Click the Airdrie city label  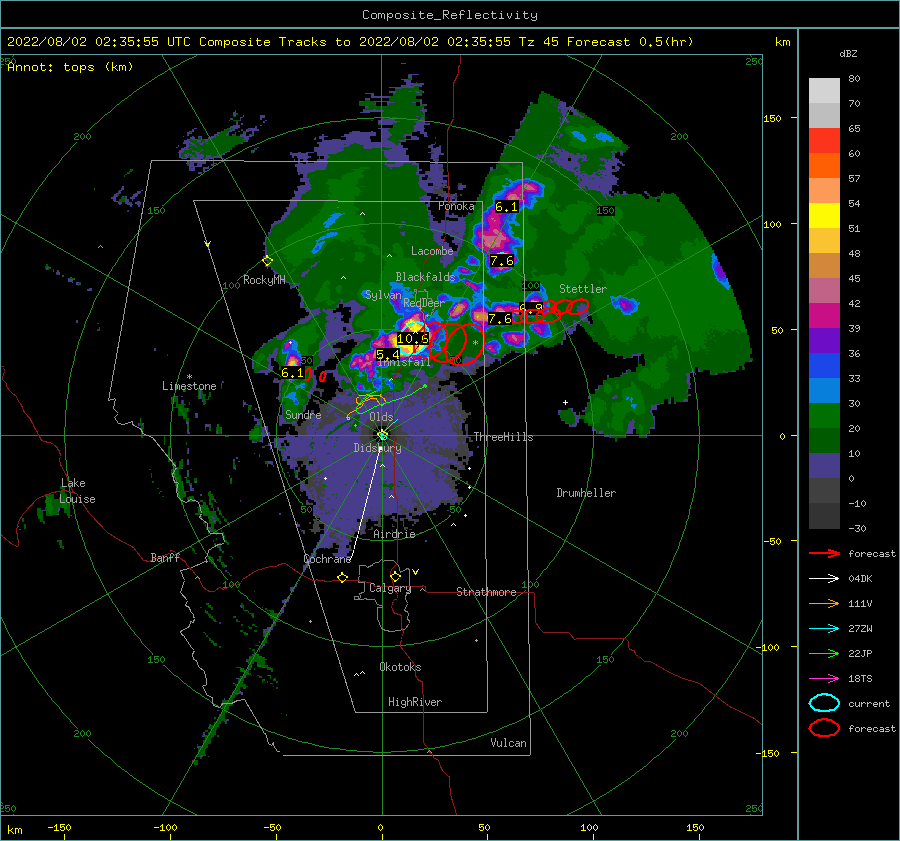394,534
